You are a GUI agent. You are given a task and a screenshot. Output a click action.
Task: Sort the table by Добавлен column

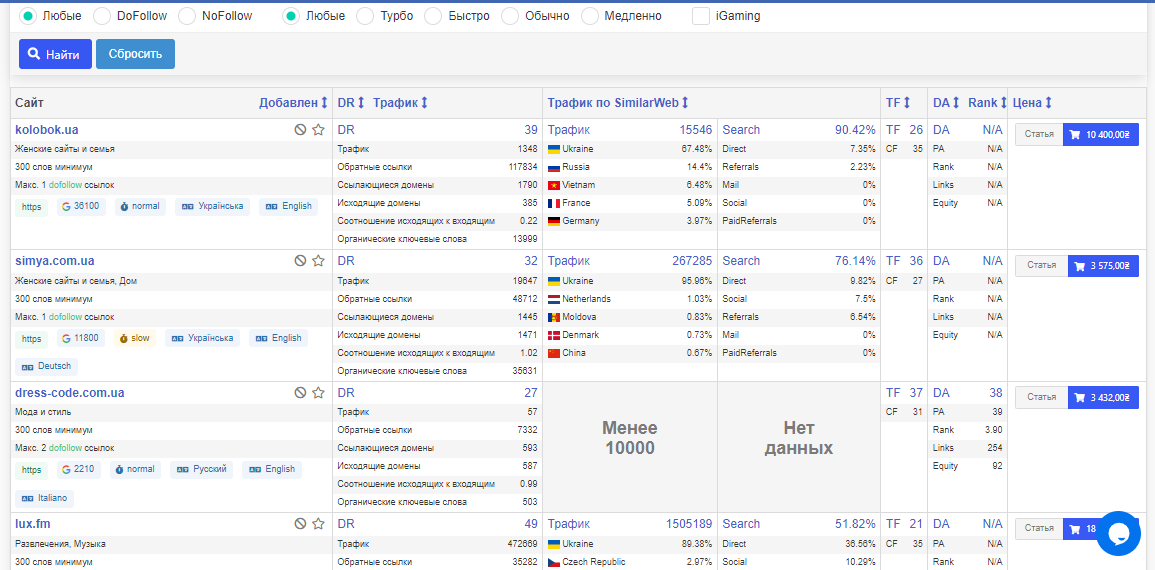(x=293, y=103)
